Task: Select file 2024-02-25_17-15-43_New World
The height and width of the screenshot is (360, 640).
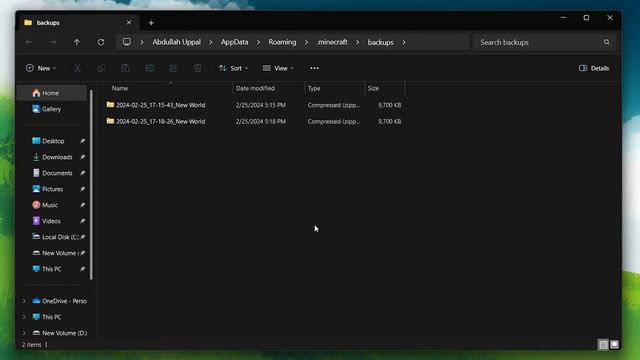Action: click(x=160, y=105)
